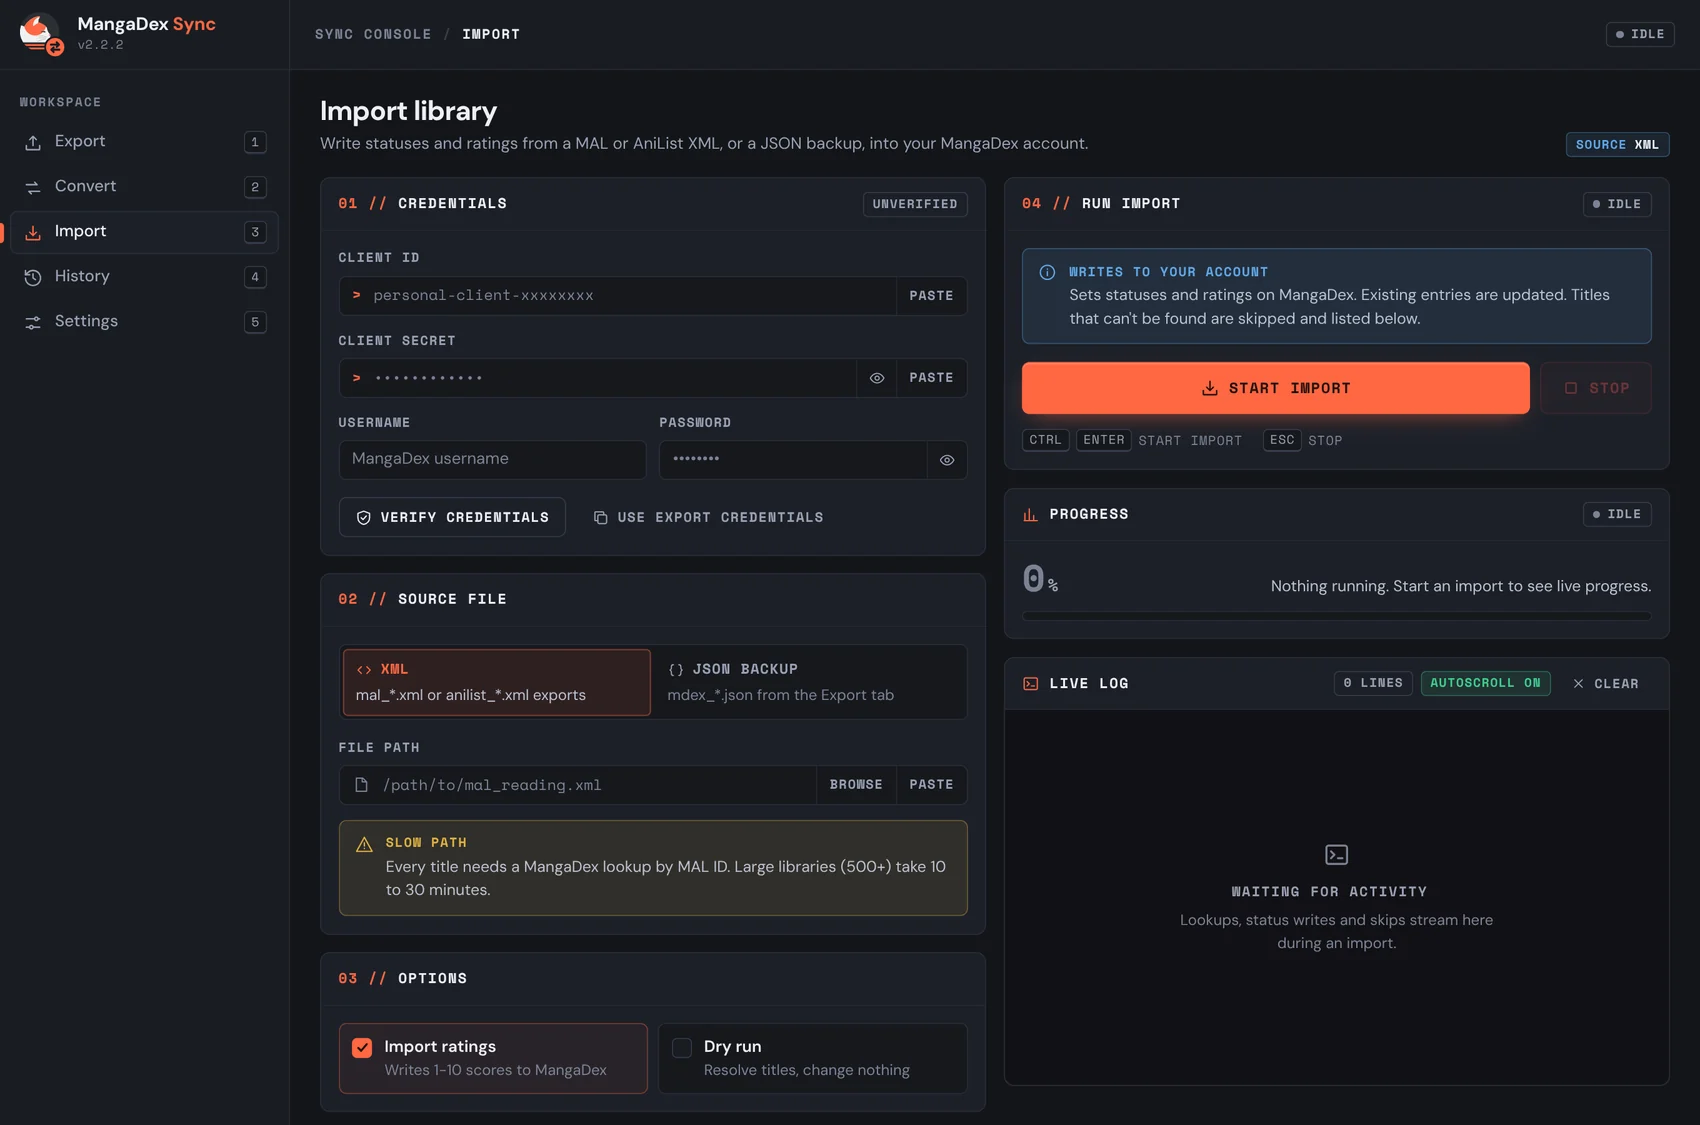The height and width of the screenshot is (1125, 1700).
Task: Click the file icon in File Path field
Action: tap(361, 785)
